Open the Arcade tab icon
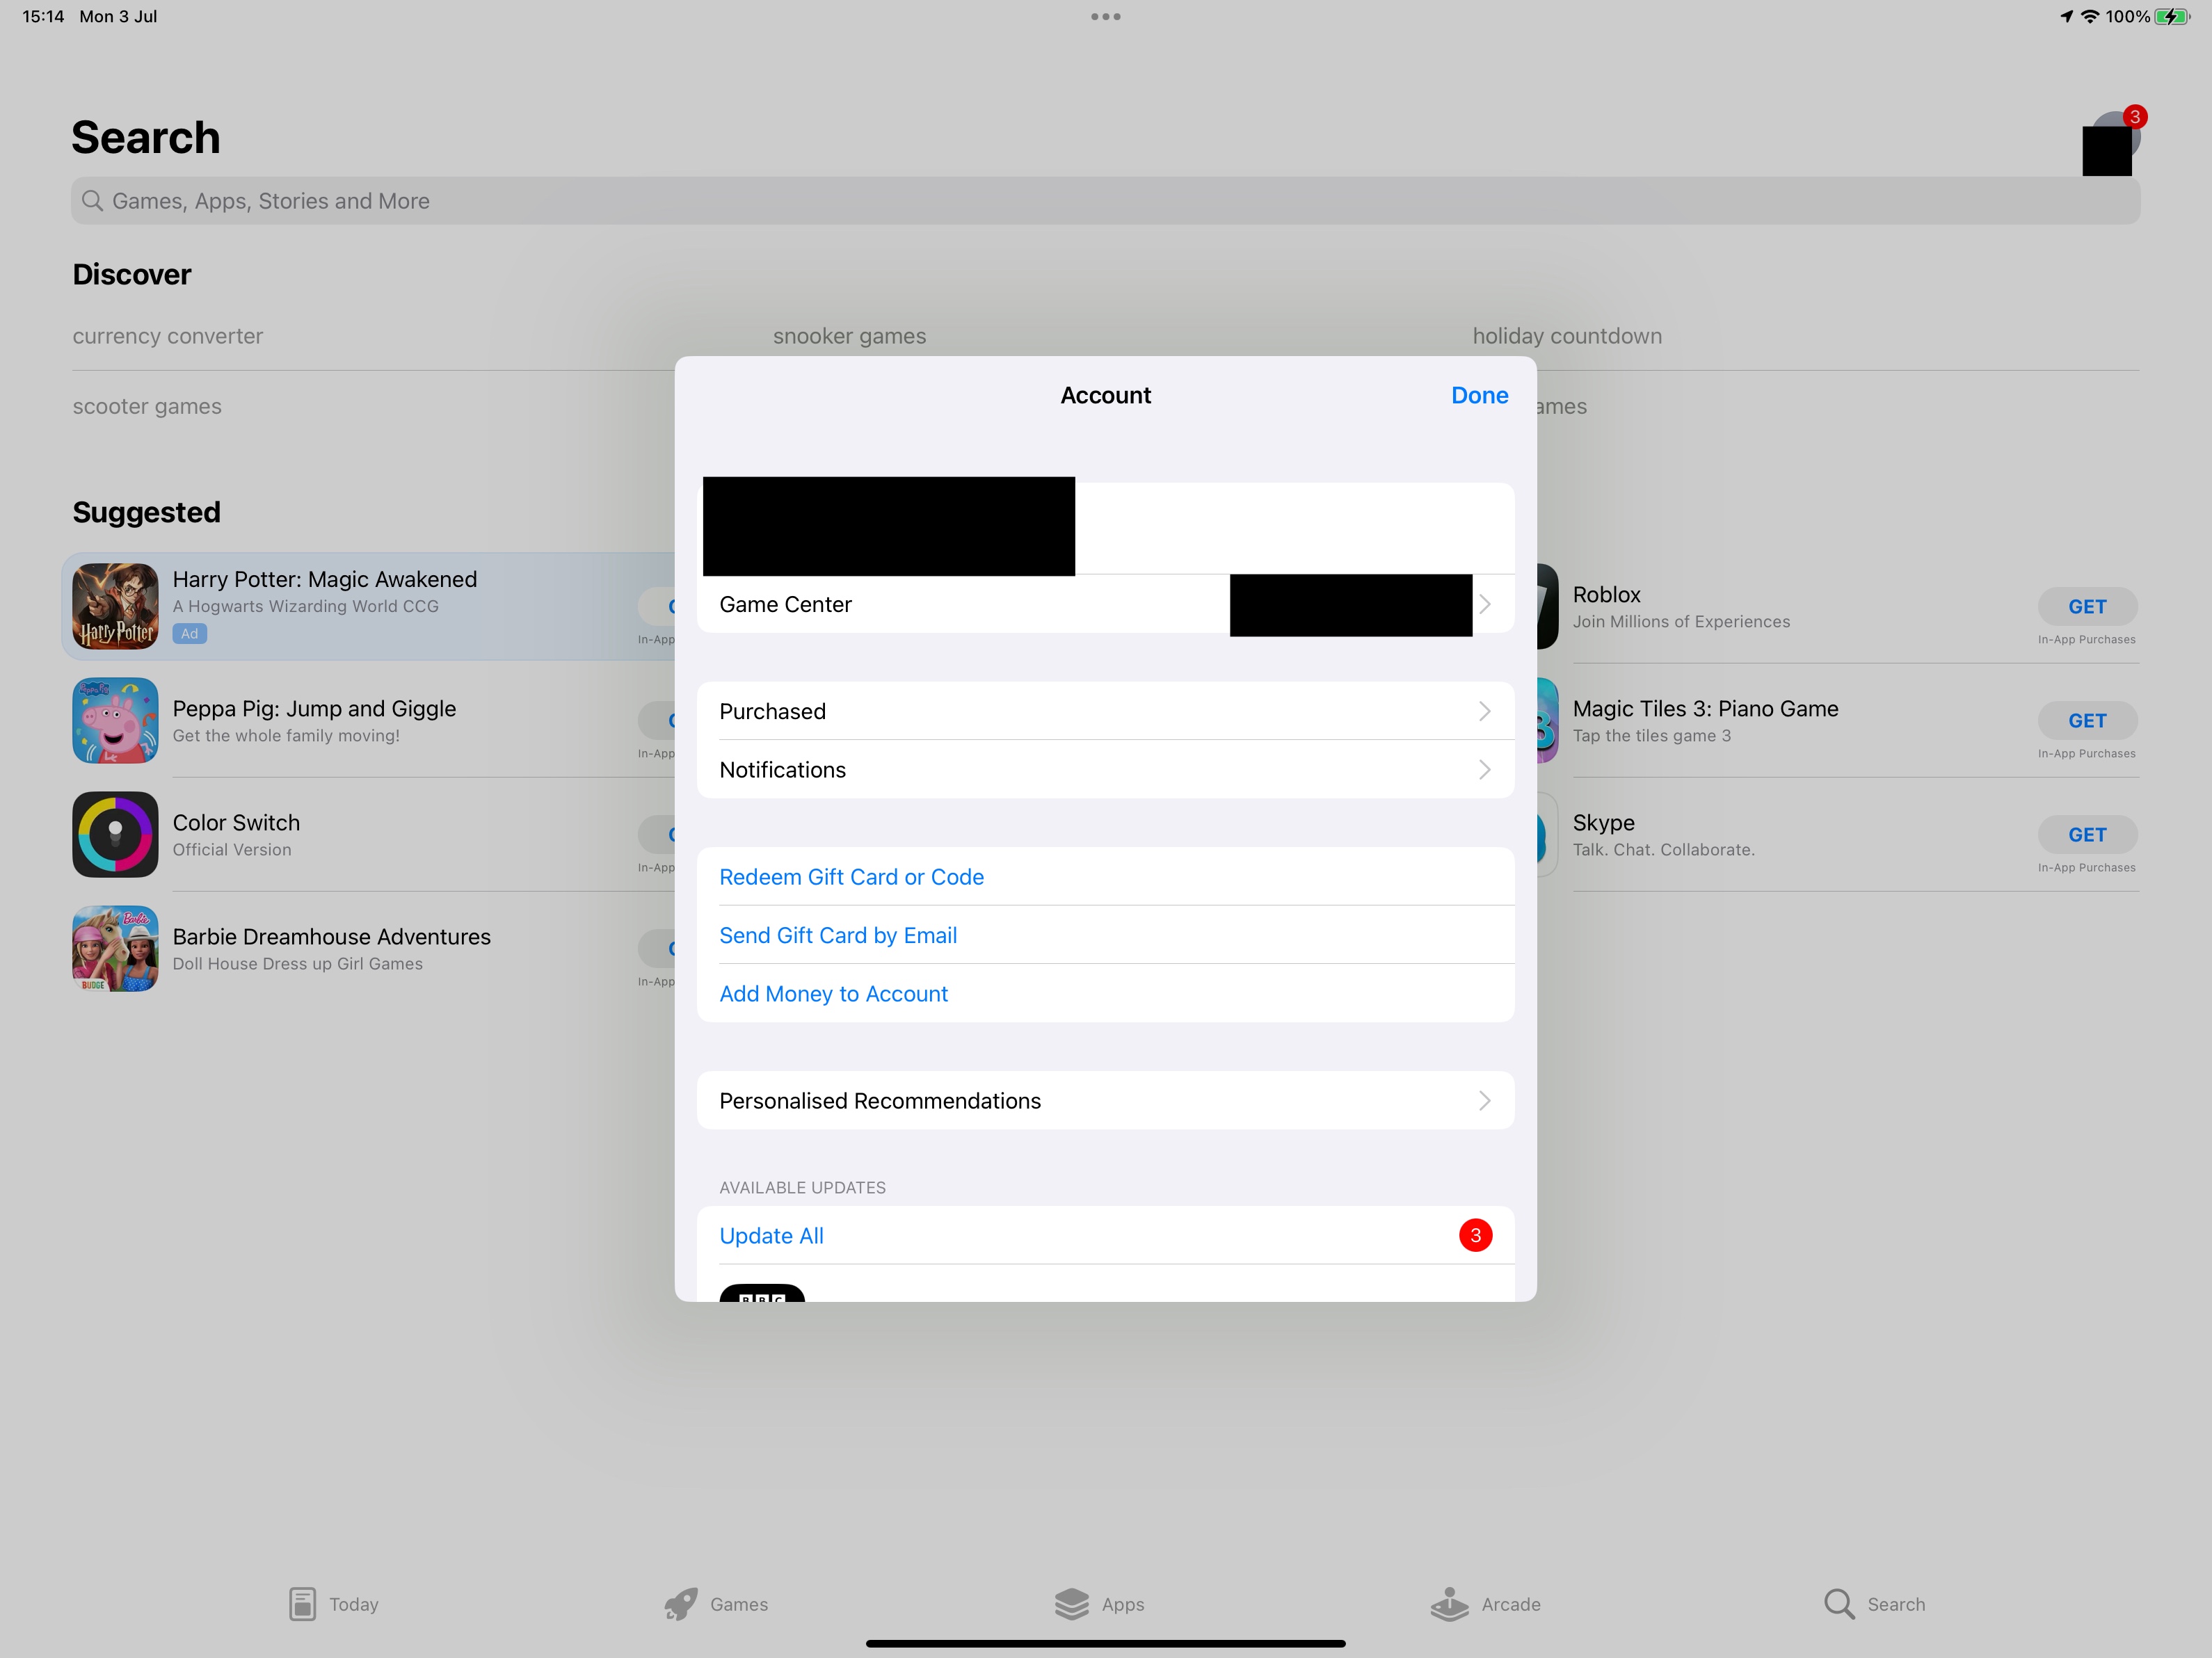Image resolution: width=2212 pixels, height=1658 pixels. (x=1449, y=1603)
